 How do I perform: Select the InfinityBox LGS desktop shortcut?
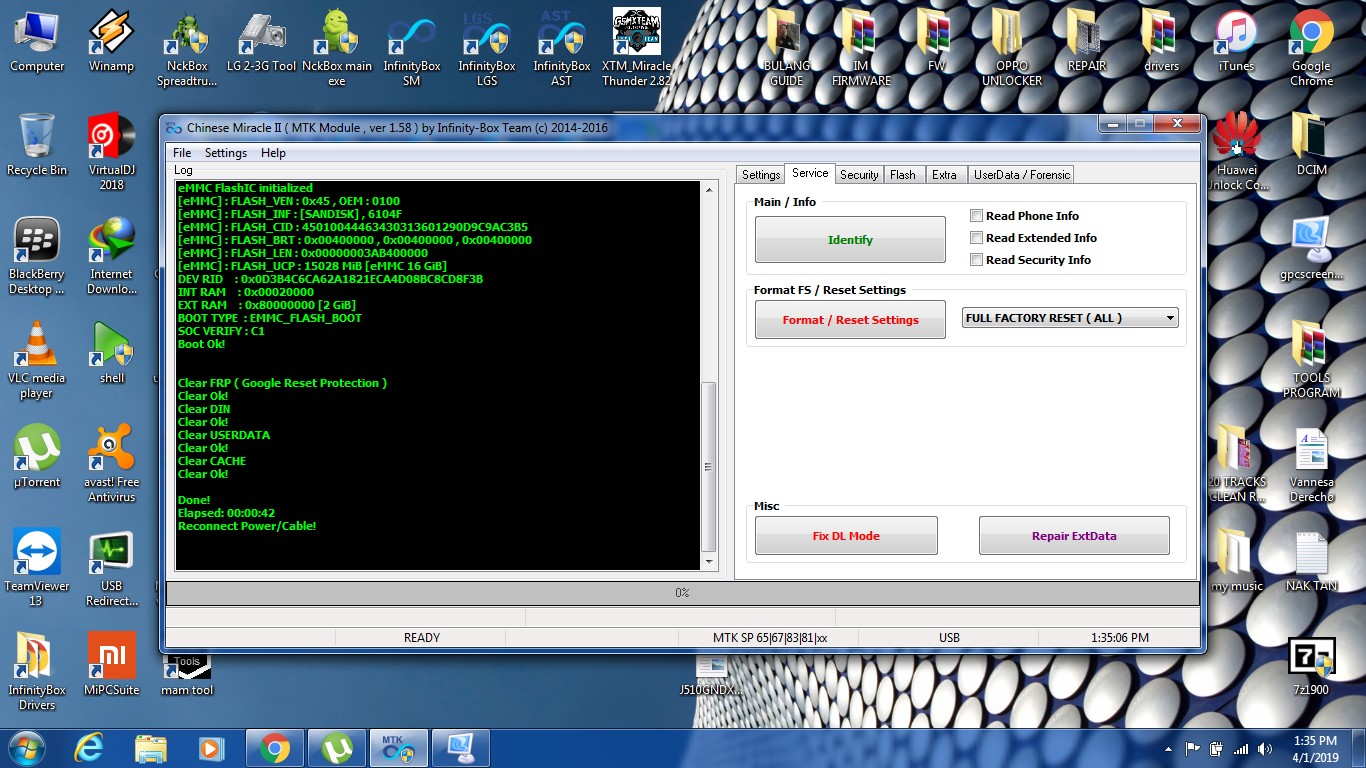[x=487, y=49]
